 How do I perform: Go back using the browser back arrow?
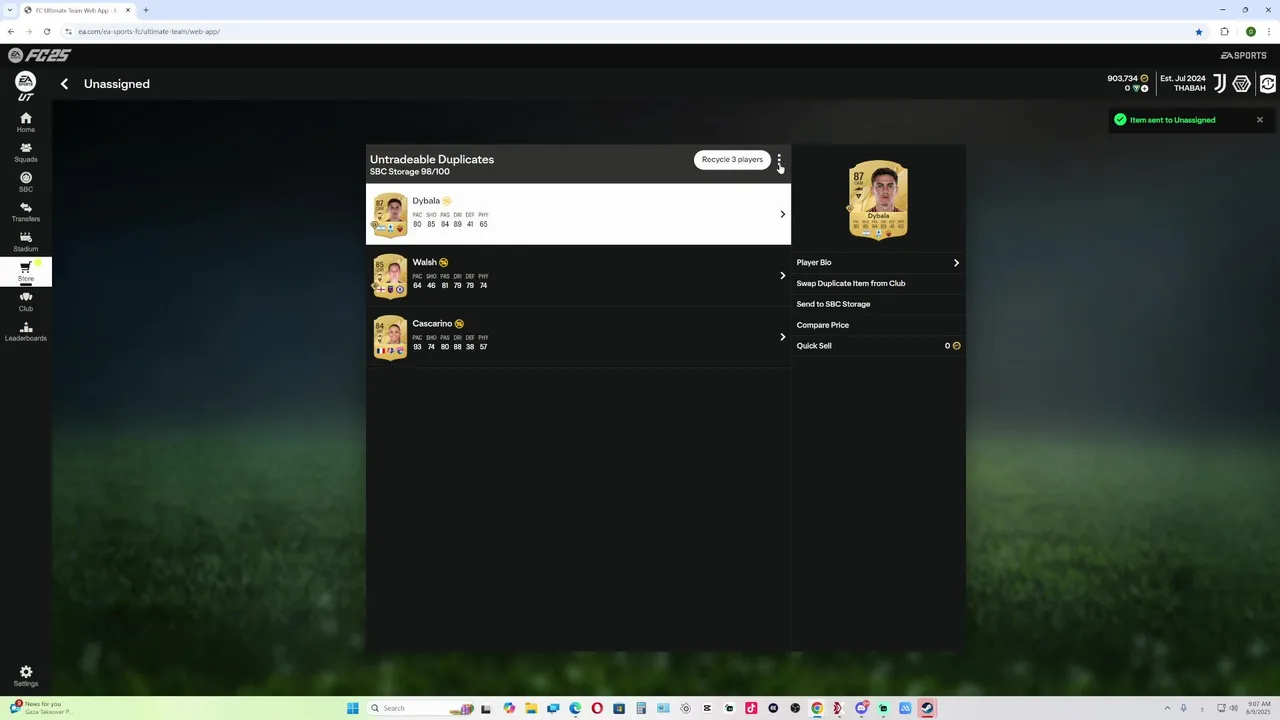11,31
